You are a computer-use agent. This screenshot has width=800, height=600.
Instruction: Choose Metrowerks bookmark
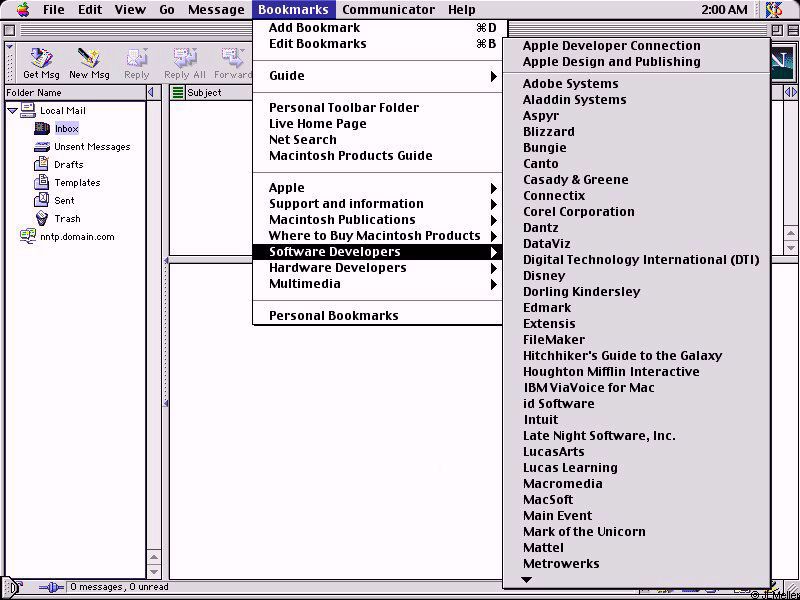(636, 564)
